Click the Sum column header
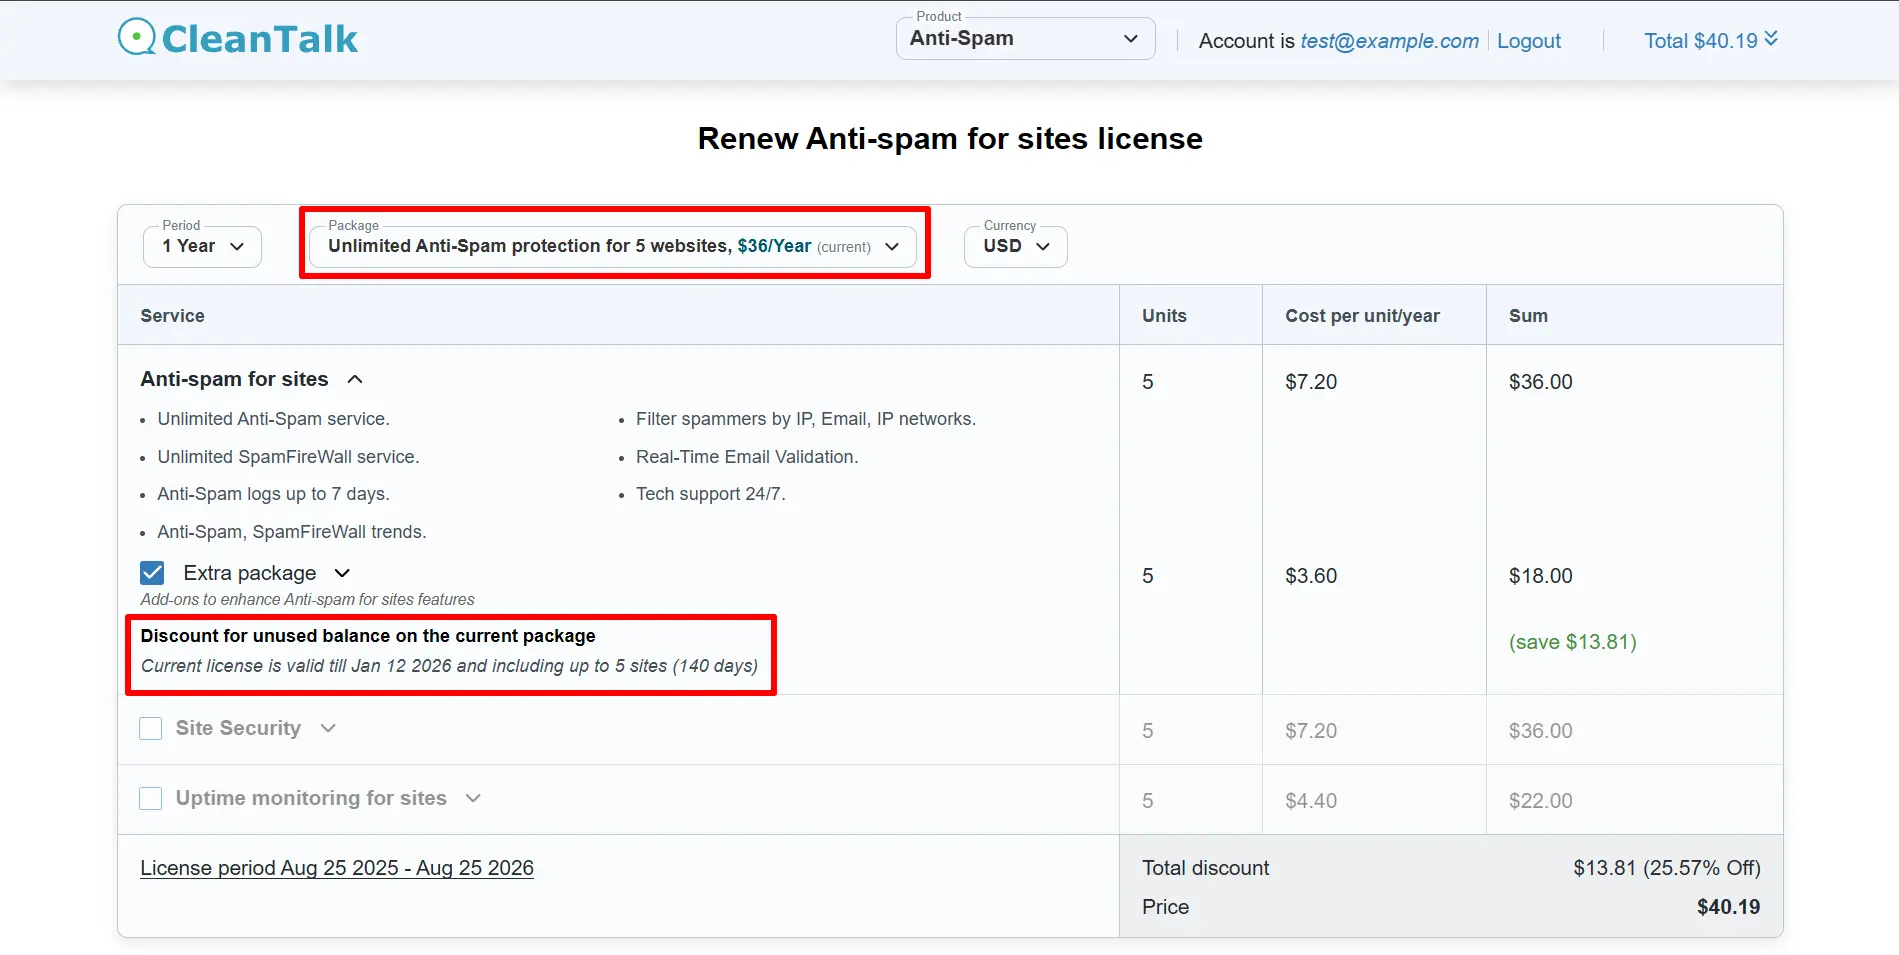Image resolution: width=1899 pixels, height=955 pixels. [x=1528, y=316]
